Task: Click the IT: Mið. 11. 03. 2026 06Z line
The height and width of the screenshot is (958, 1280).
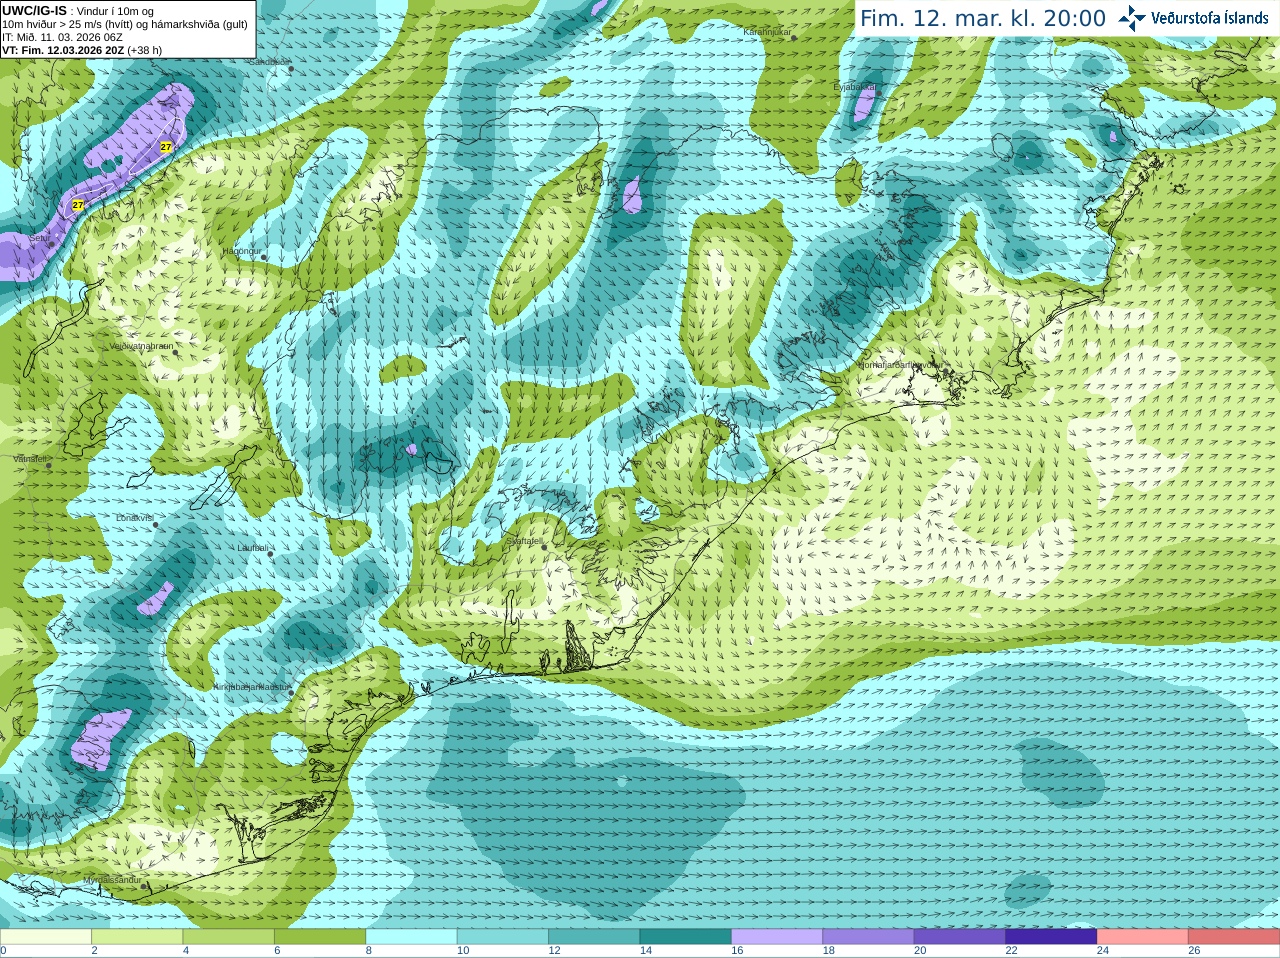Action: [63, 37]
